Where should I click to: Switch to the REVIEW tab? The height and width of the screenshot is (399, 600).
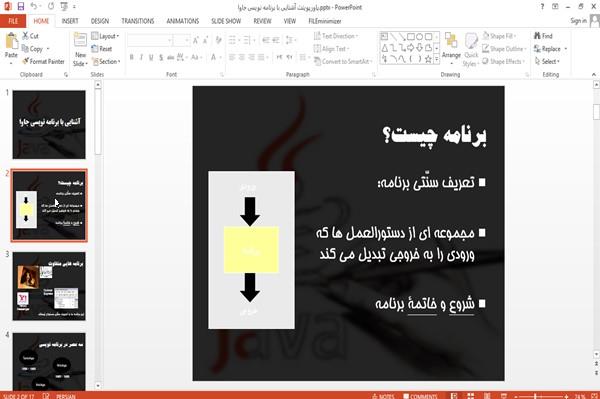262,21
